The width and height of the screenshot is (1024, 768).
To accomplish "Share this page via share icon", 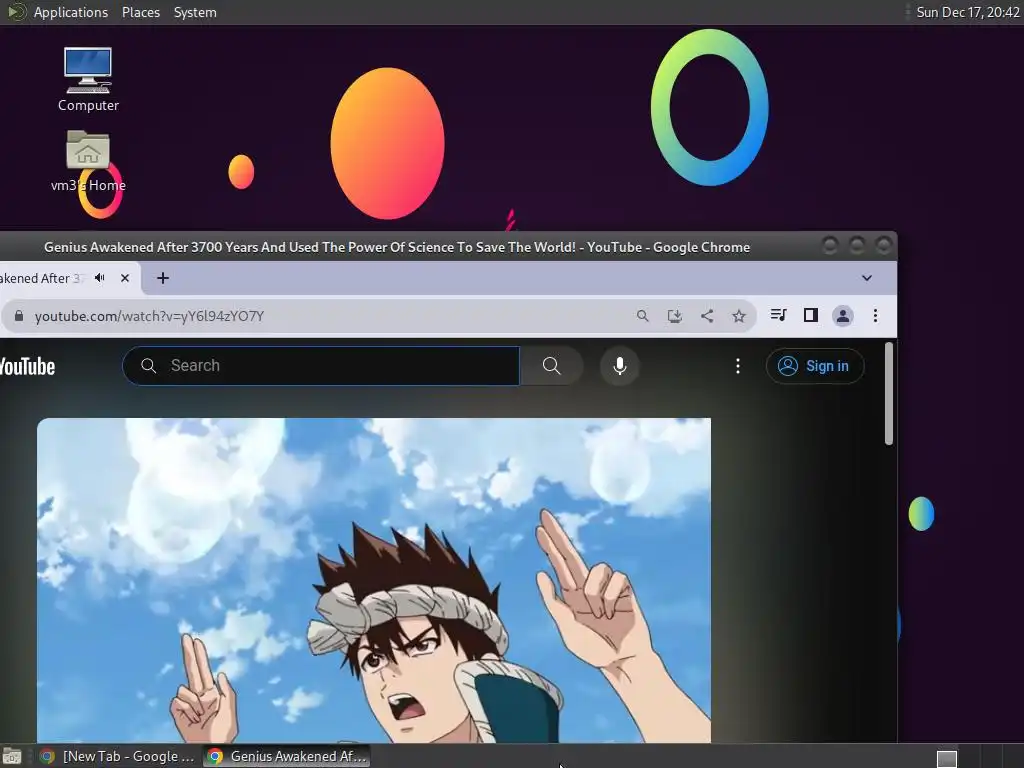I will (x=707, y=316).
